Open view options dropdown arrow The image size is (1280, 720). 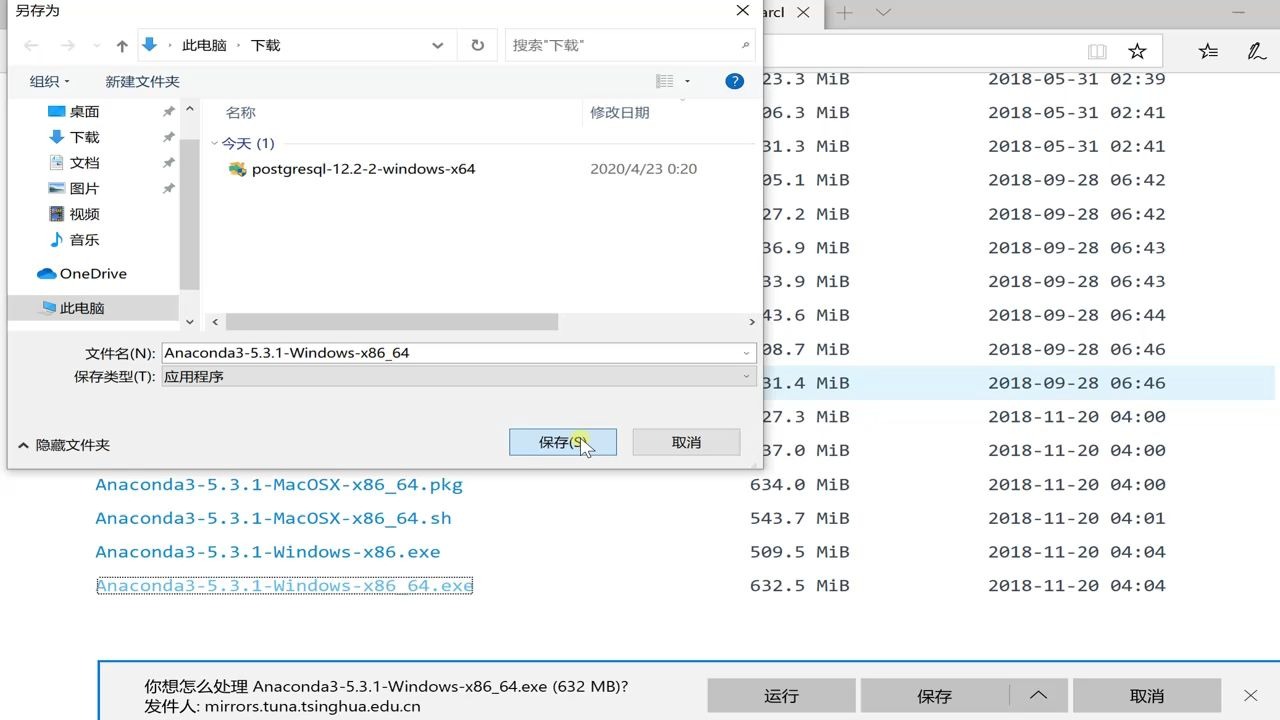click(x=688, y=82)
